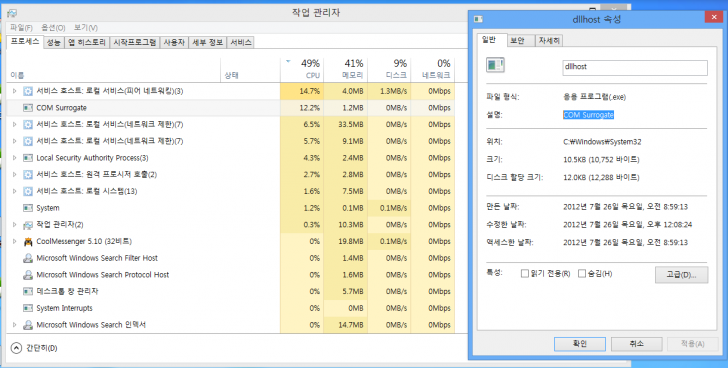
Task: Close the dllhost properties dialog
Action: click(x=713, y=18)
